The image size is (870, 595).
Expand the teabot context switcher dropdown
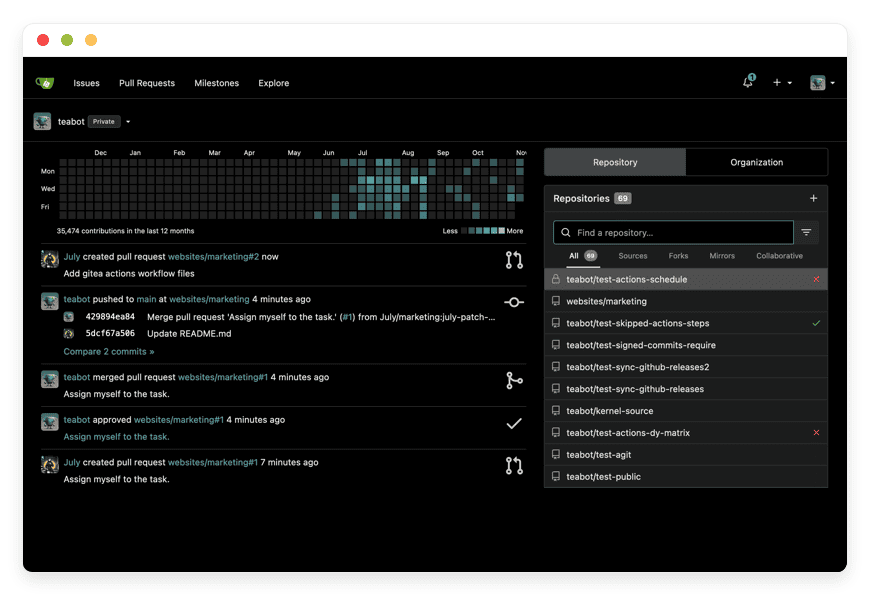(128, 122)
